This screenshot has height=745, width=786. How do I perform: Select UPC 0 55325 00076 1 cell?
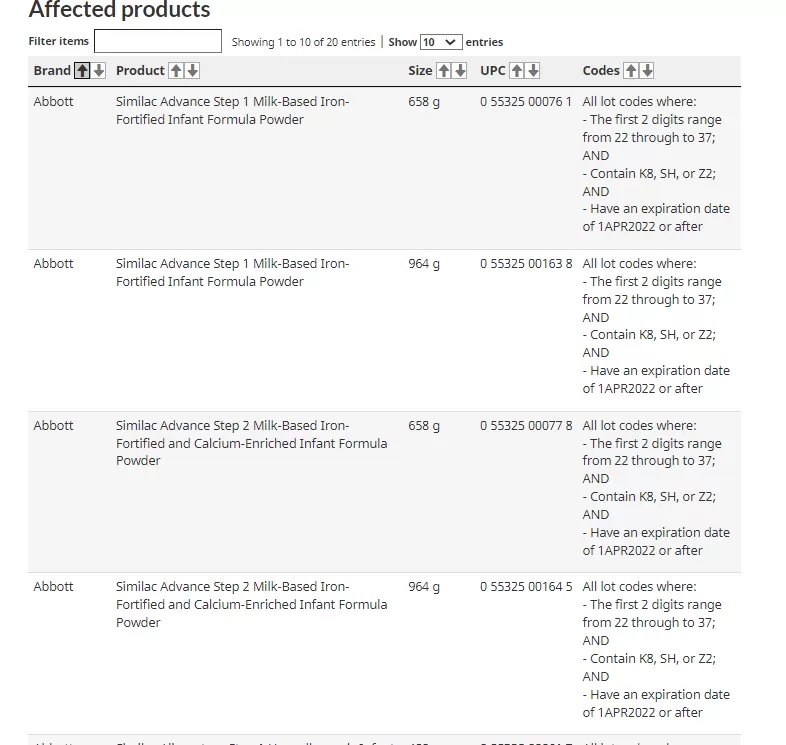pyautogui.click(x=526, y=102)
